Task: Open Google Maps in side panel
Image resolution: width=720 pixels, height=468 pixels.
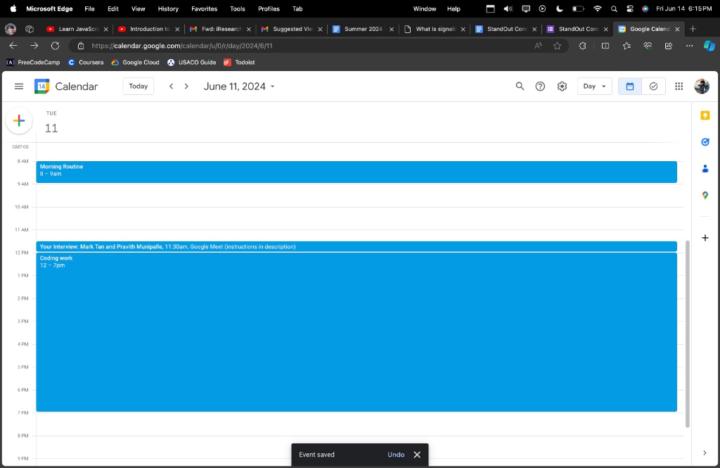Action: [705, 195]
